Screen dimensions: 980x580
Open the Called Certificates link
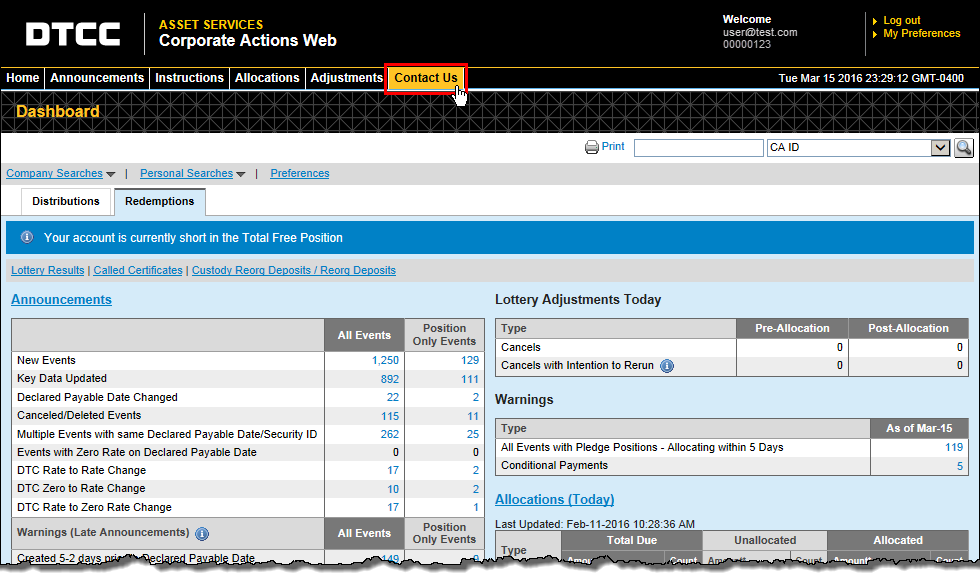138,271
